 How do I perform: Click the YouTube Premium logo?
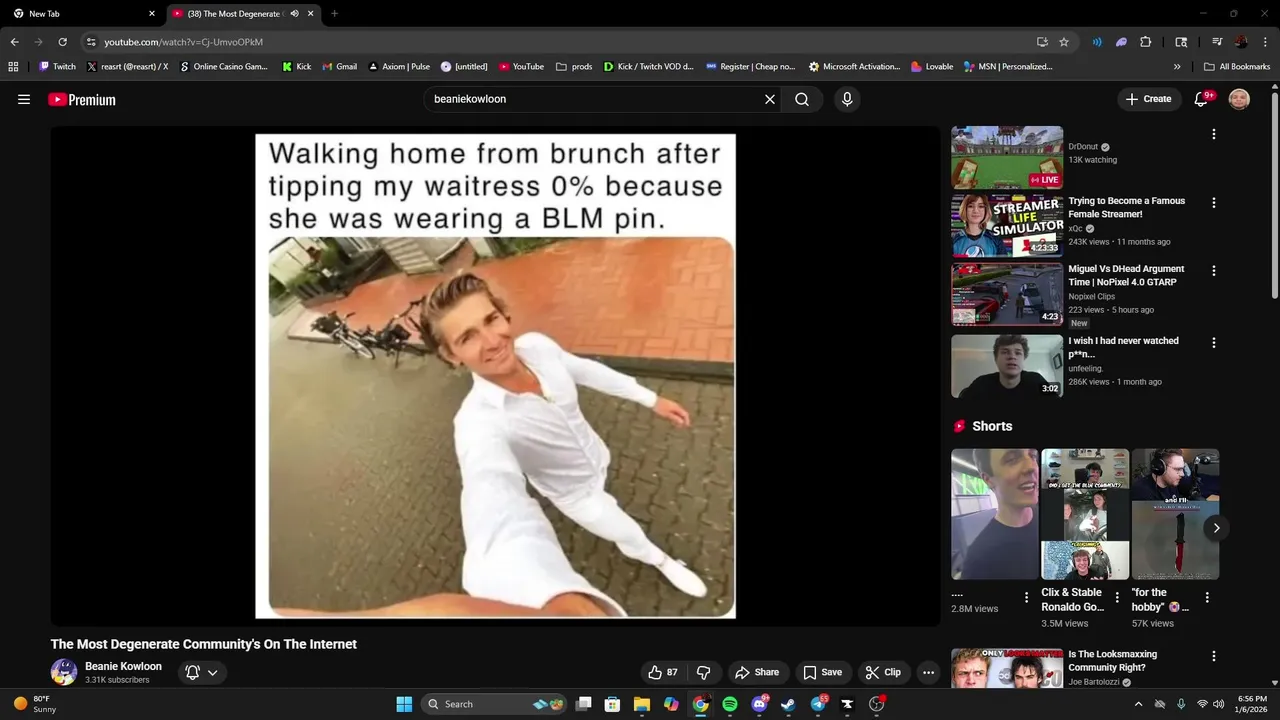[x=82, y=99]
